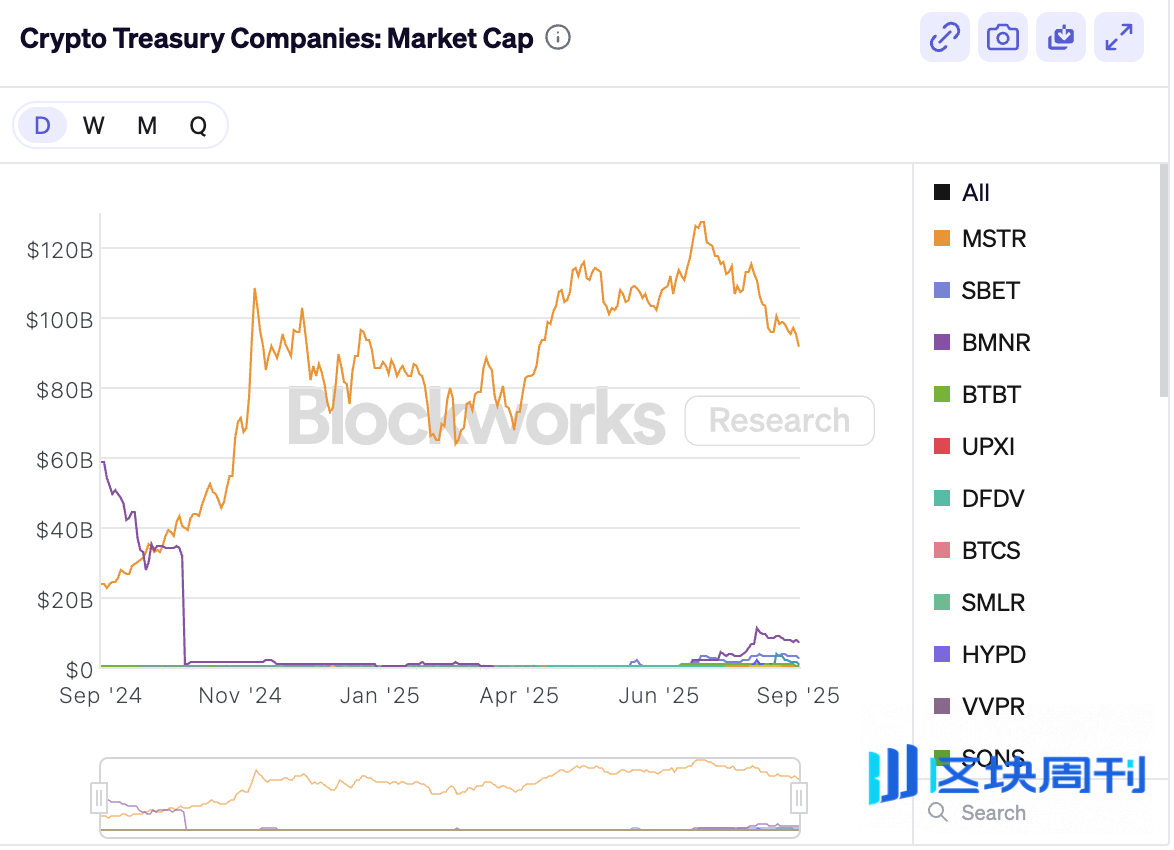Click the $60B y-axis label

pos(64,460)
